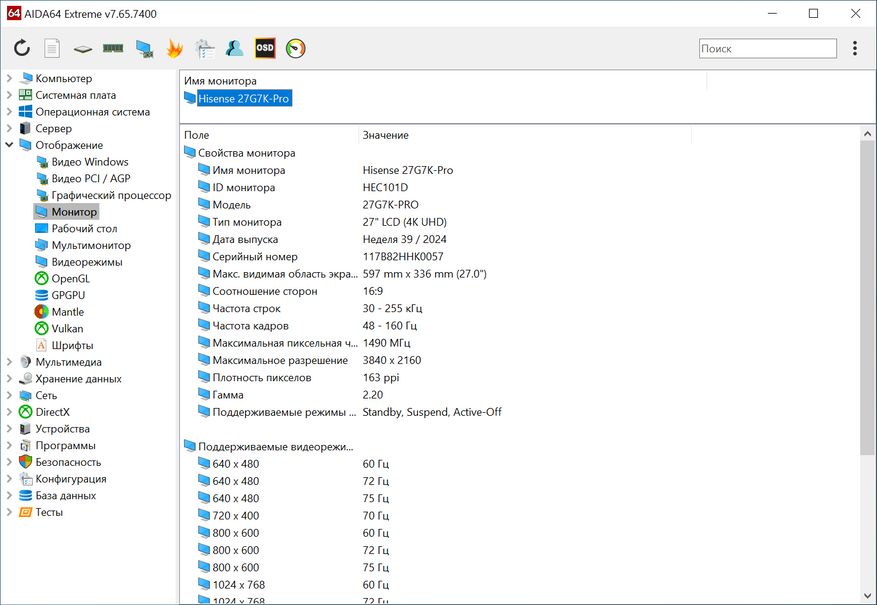Open the Vulkan tree item
This screenshot has width=877, height=605.
tap(59, 329)
